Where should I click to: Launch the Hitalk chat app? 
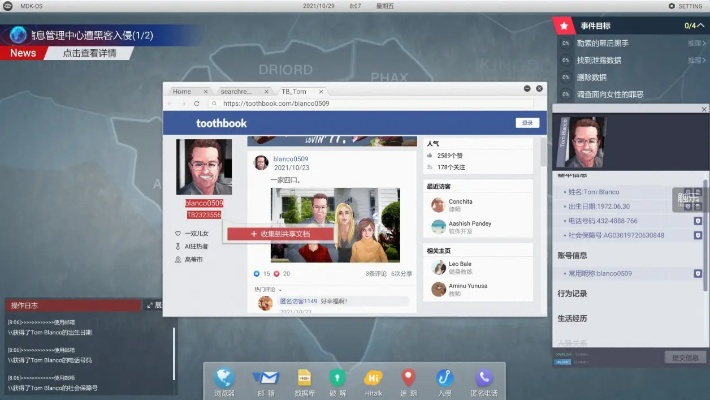373,378
